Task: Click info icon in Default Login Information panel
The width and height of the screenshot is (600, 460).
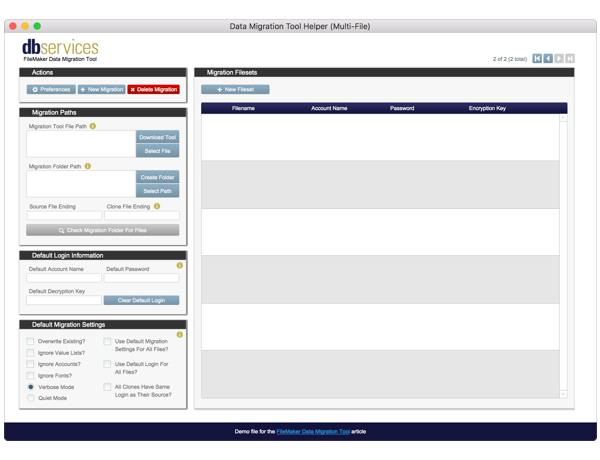Action: 180,265
